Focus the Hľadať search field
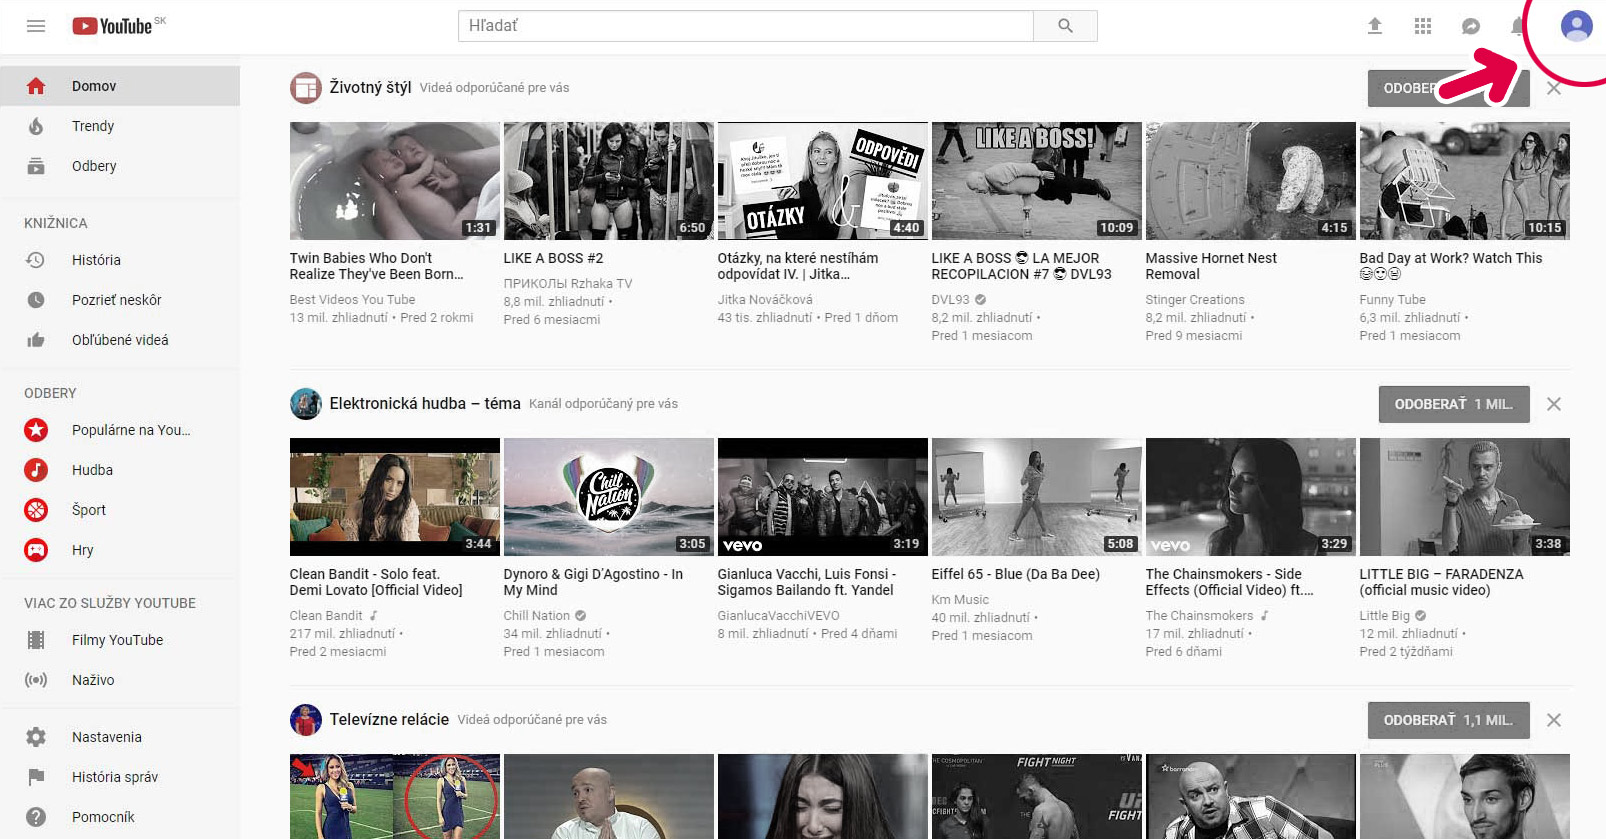 [746, 26]
